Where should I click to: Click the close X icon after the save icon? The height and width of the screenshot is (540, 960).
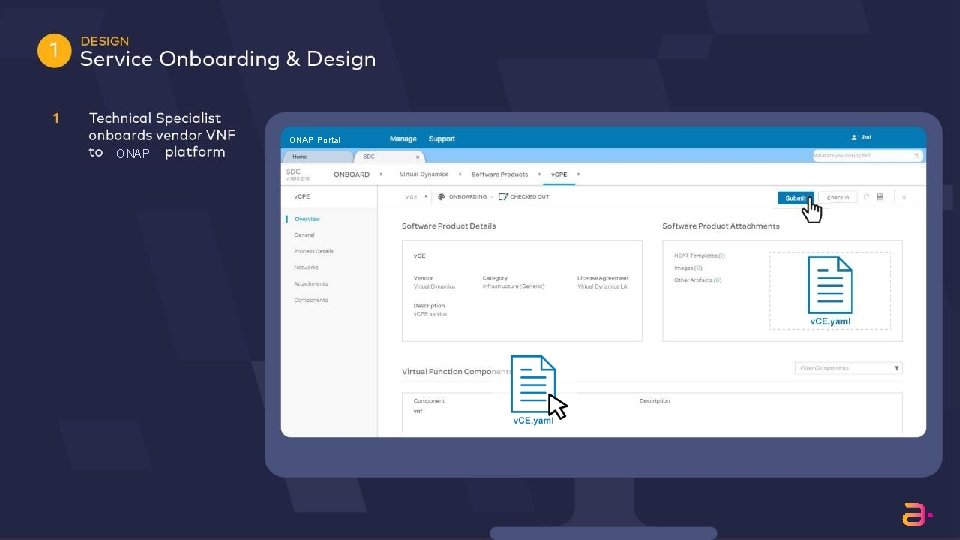click(x=904, y=197)
